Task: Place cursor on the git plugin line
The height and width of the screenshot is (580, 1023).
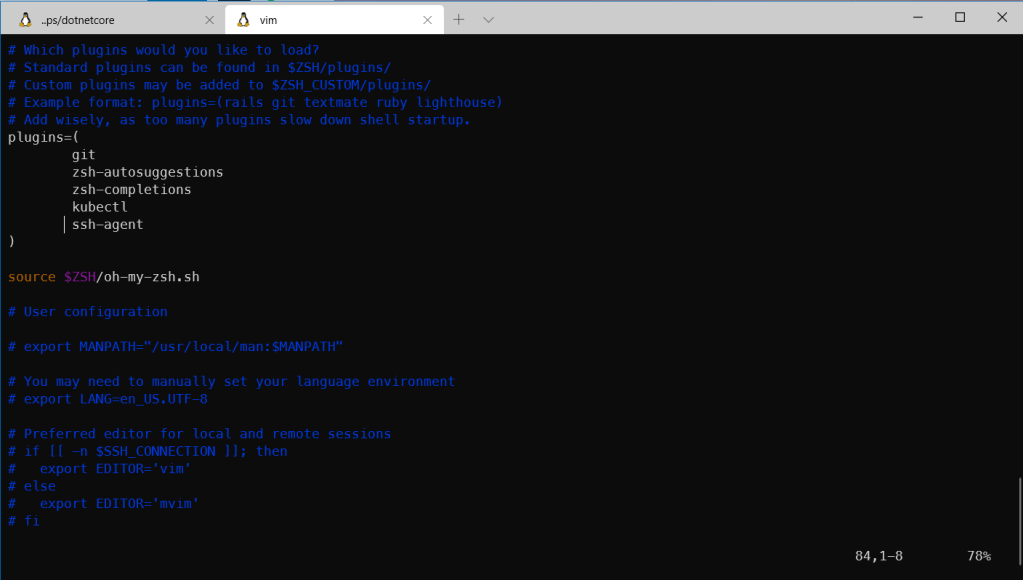Action: [x=84, y=155]
